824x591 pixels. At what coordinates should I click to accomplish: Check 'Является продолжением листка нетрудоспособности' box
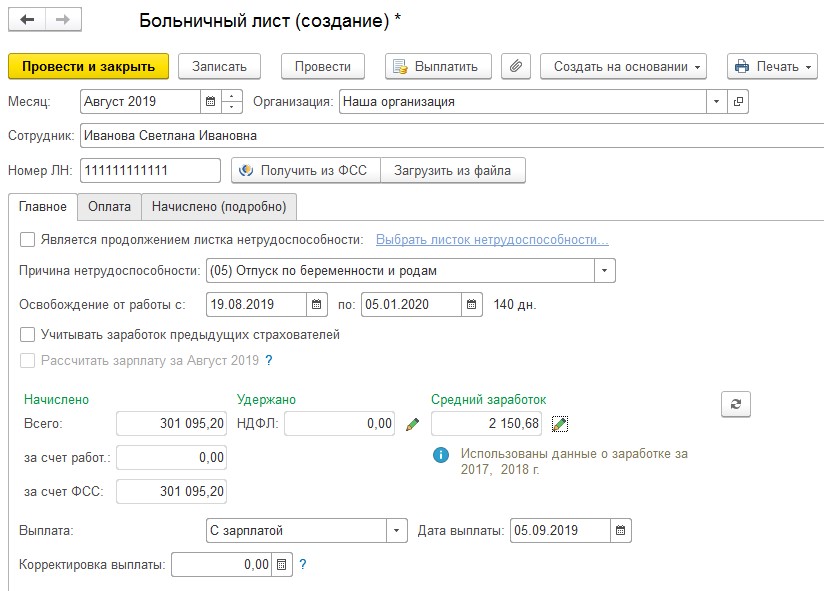coord(28,239)
